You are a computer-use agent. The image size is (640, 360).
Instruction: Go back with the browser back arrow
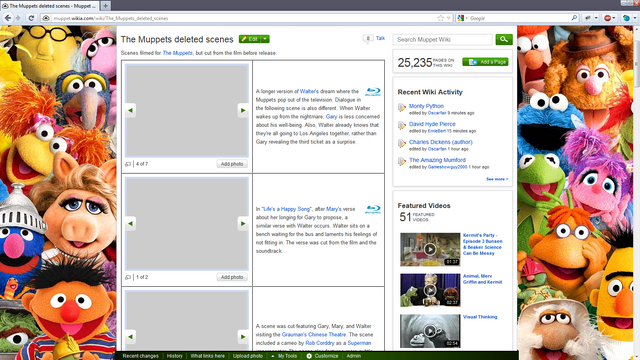(8, 18)
